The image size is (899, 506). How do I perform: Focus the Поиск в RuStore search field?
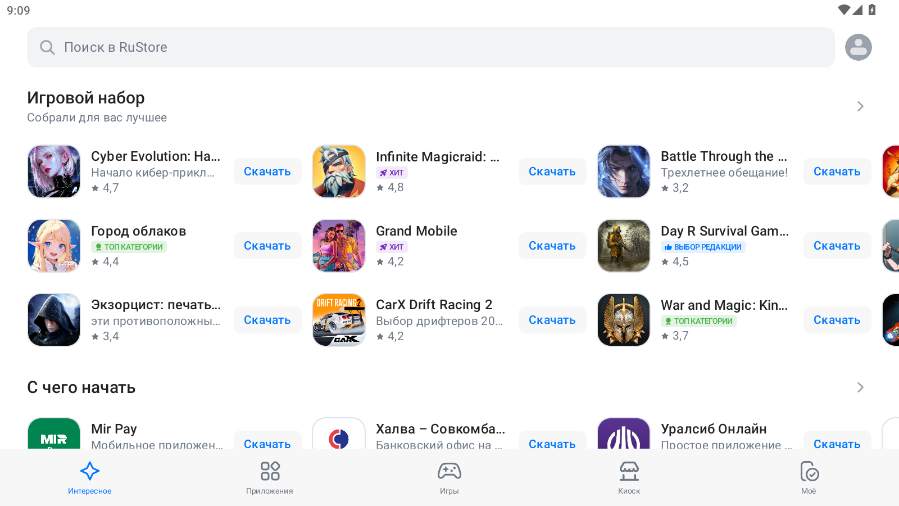[x=430, y=47]
